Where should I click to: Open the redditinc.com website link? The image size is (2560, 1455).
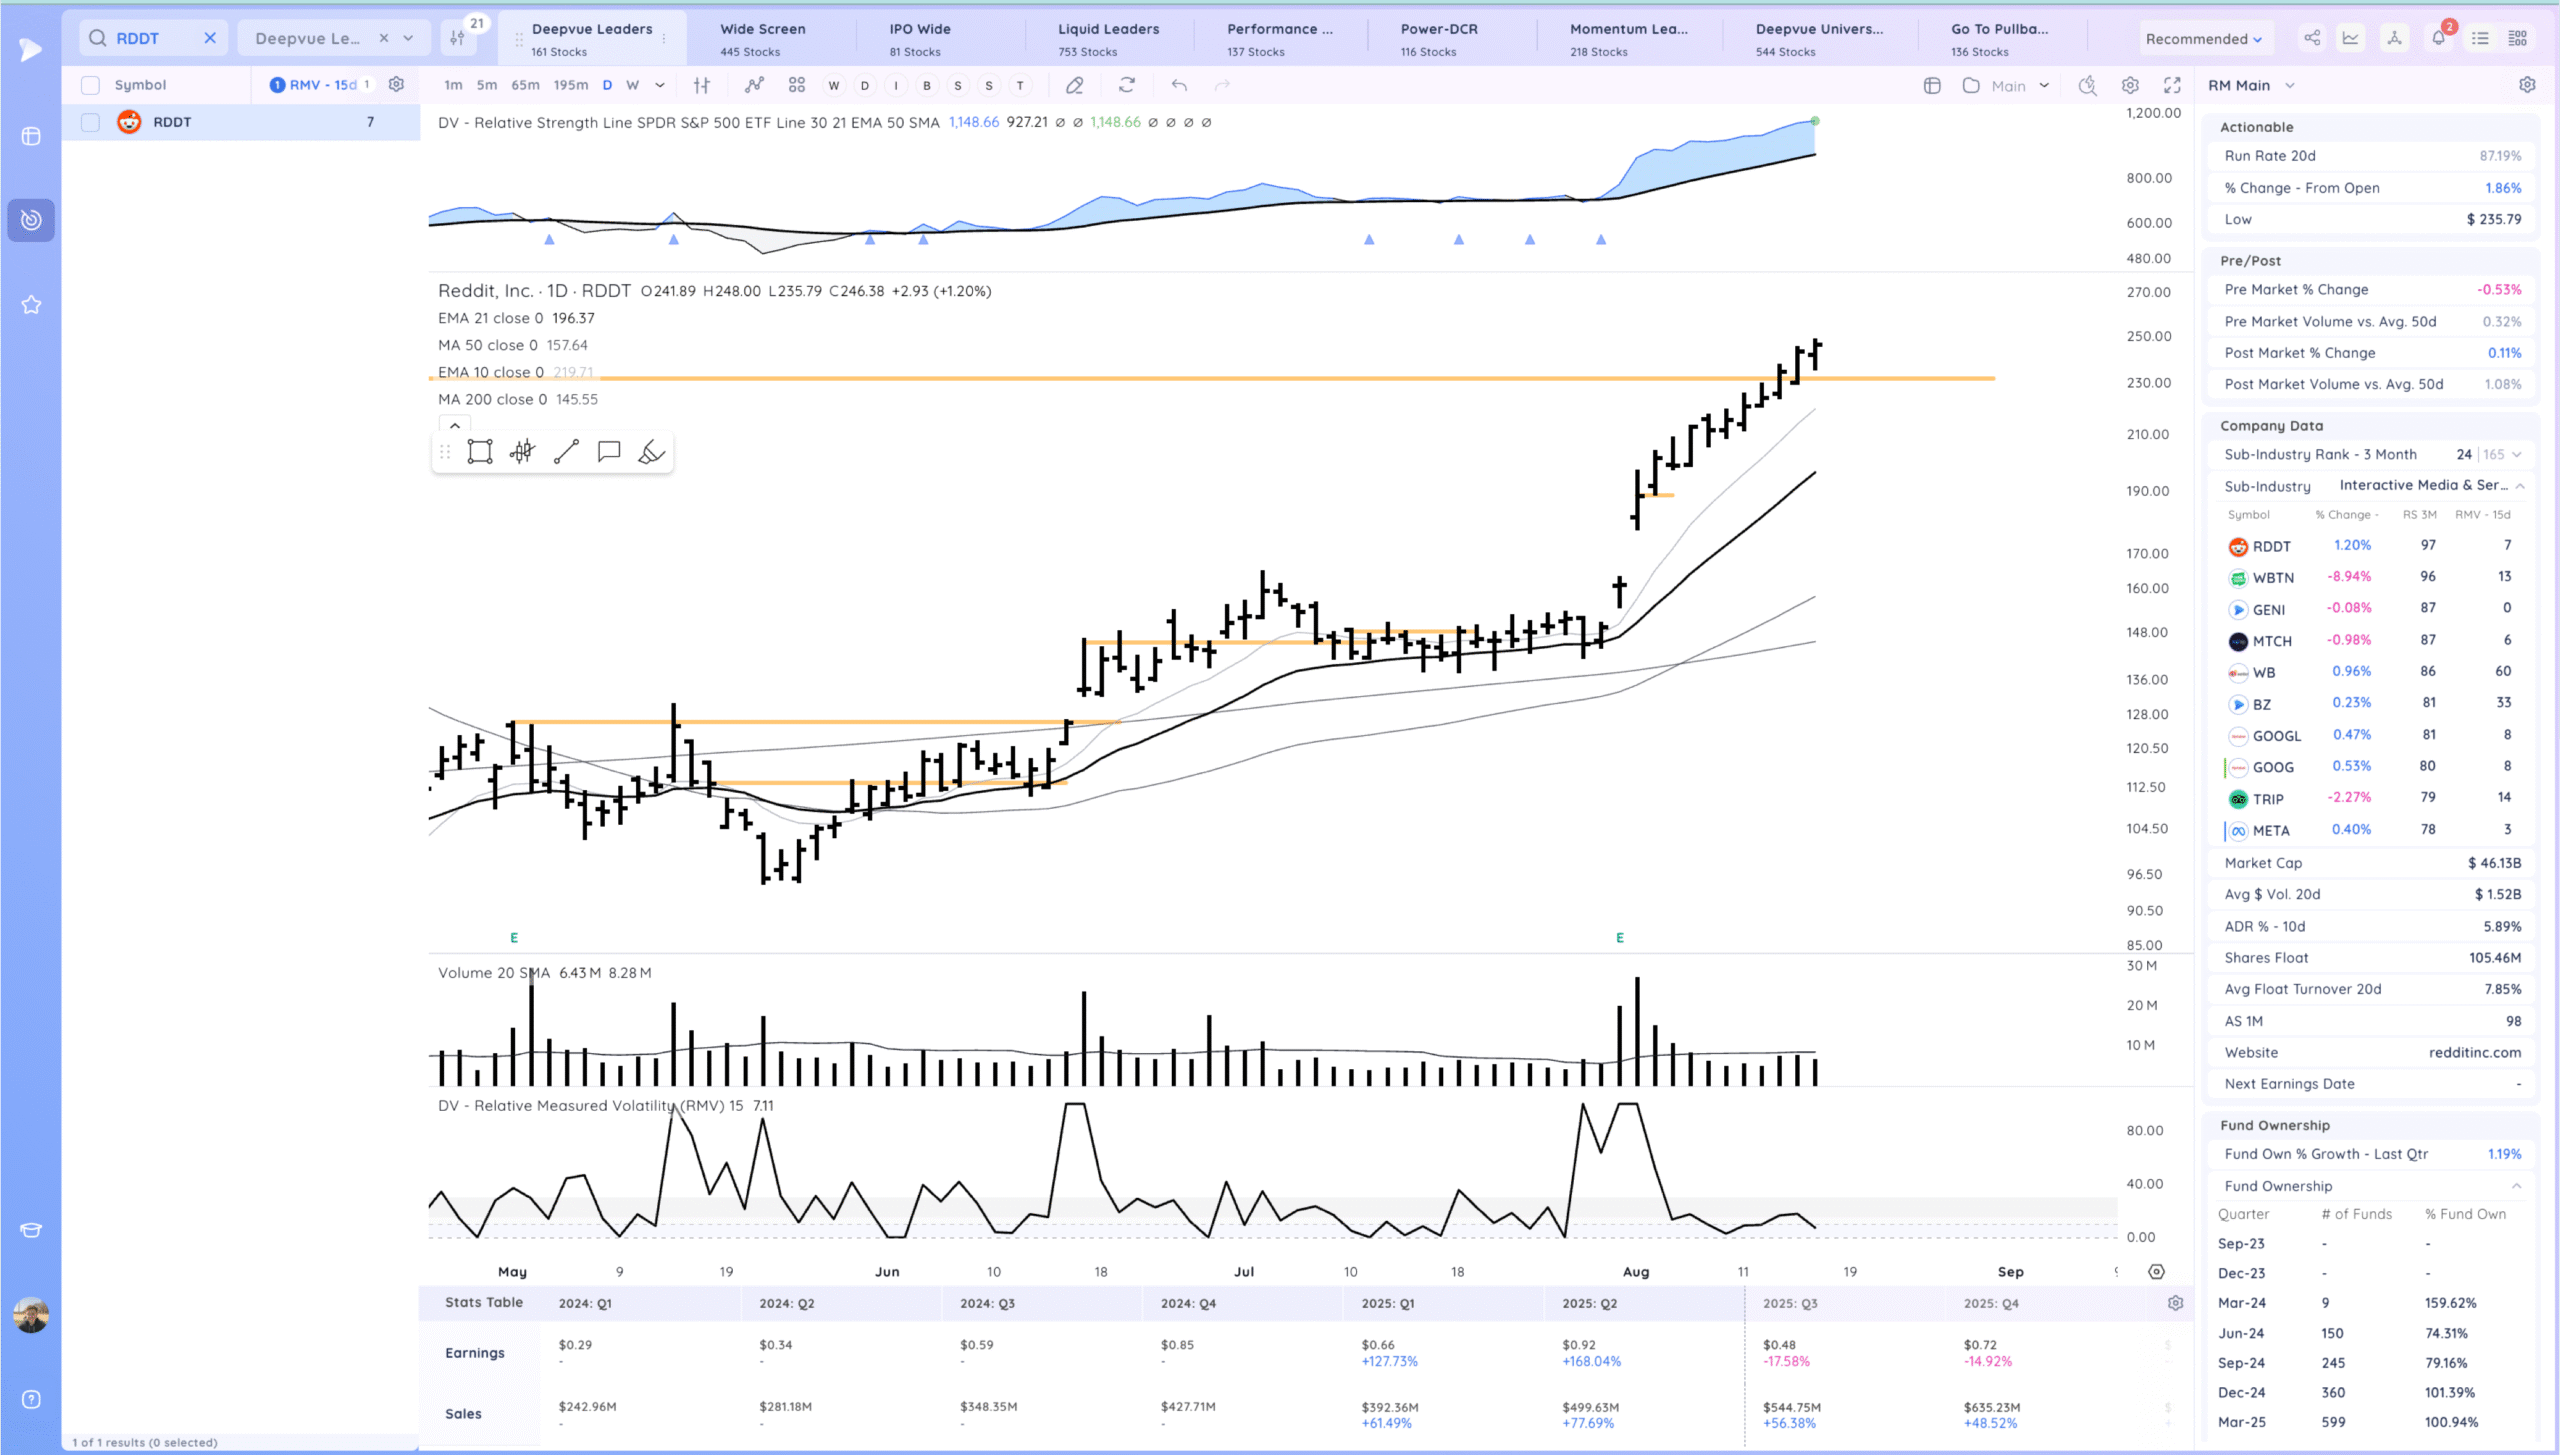[x=2474, y=1052]
